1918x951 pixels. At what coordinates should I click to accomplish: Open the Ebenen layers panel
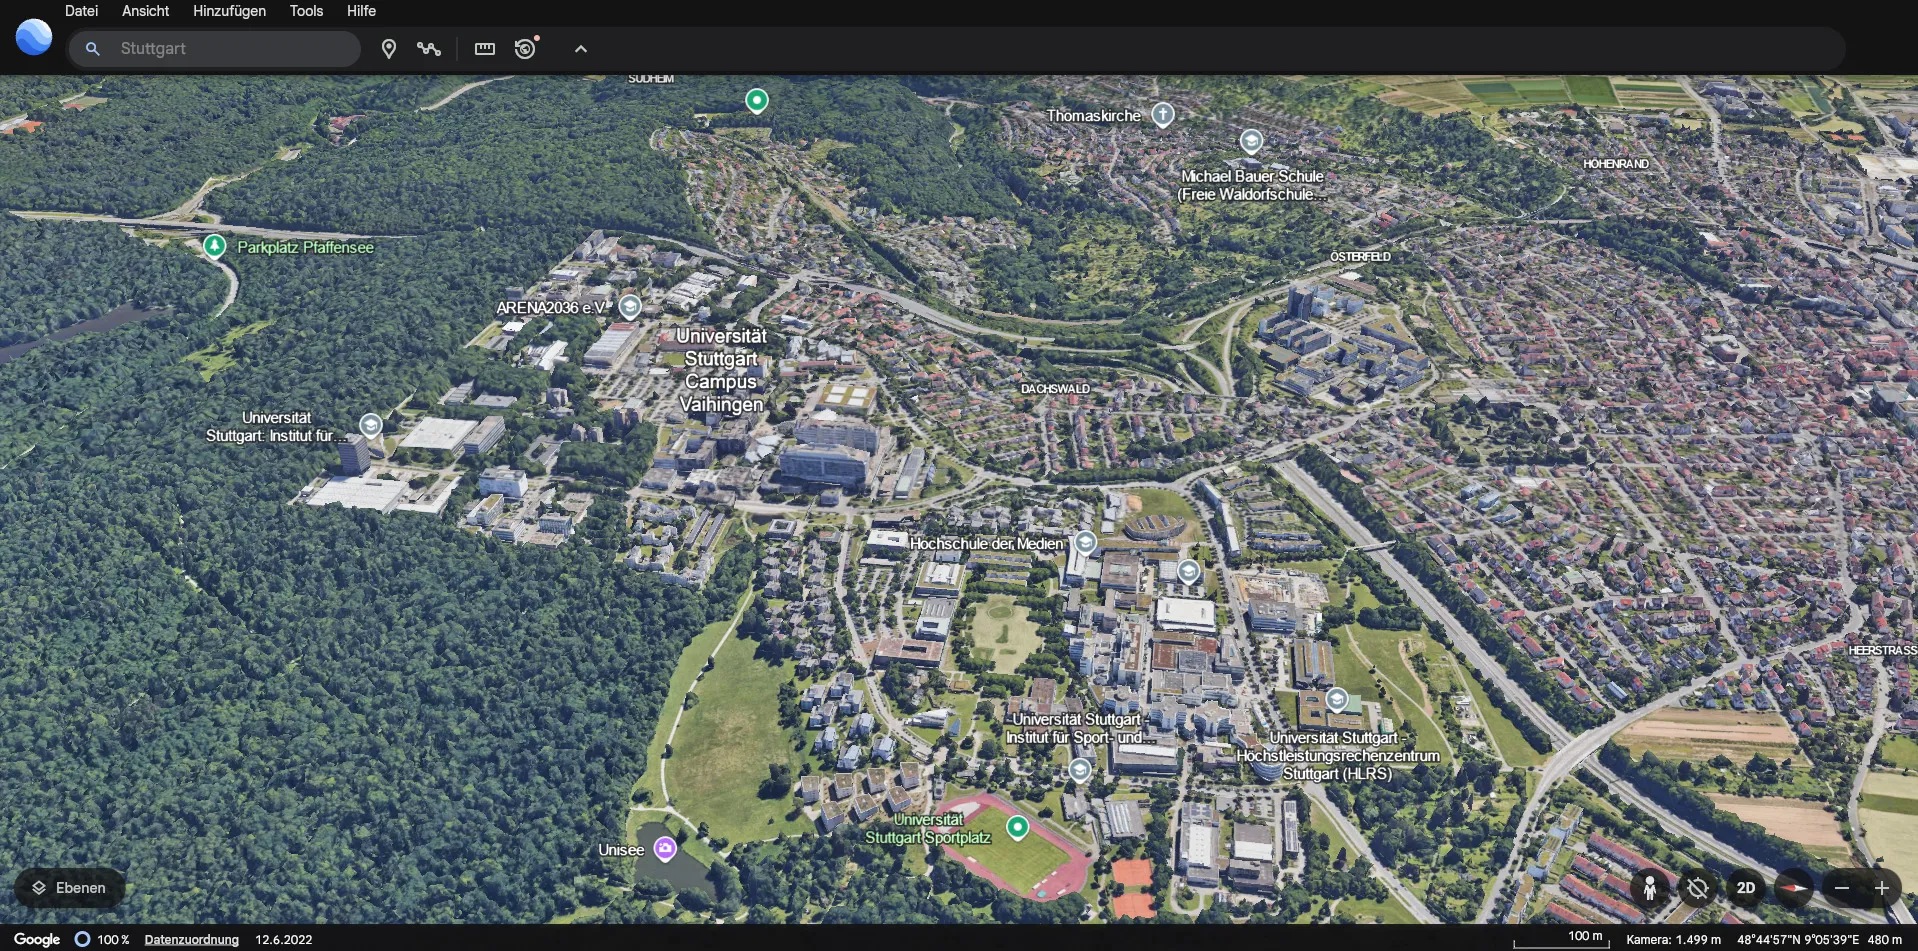tap(69, 888)
